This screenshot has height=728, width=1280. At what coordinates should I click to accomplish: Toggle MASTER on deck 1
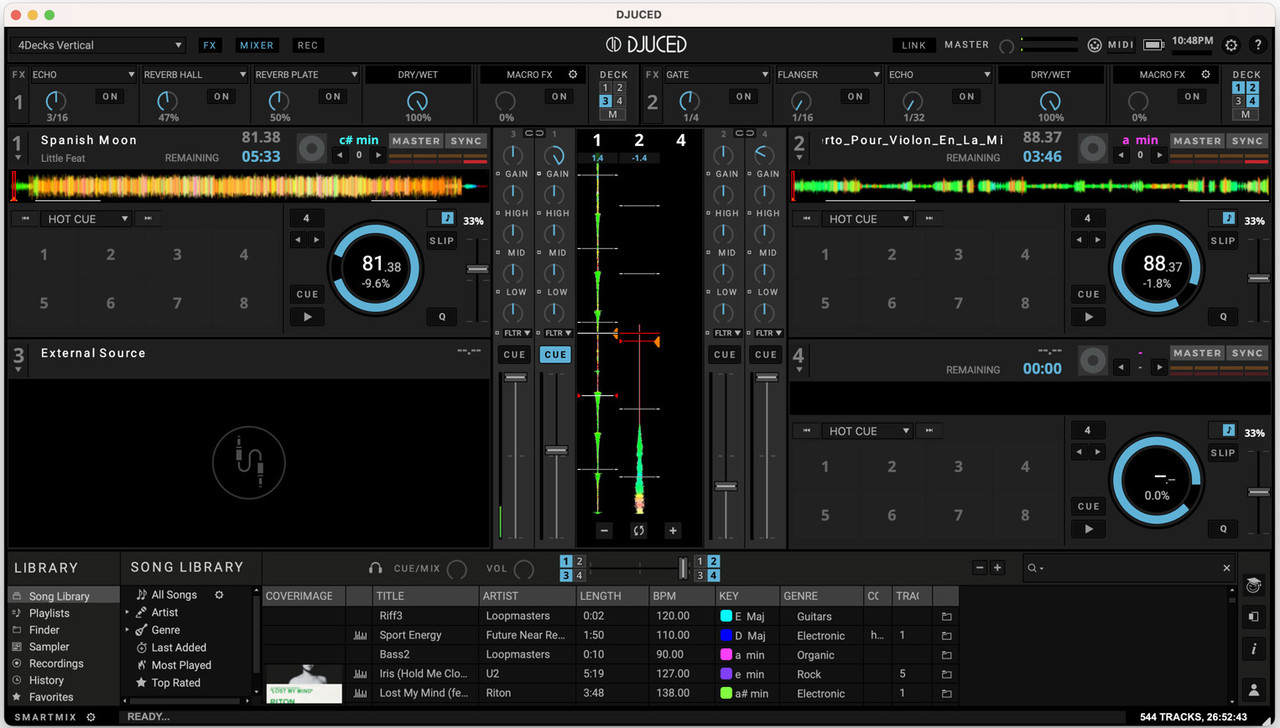416,141
